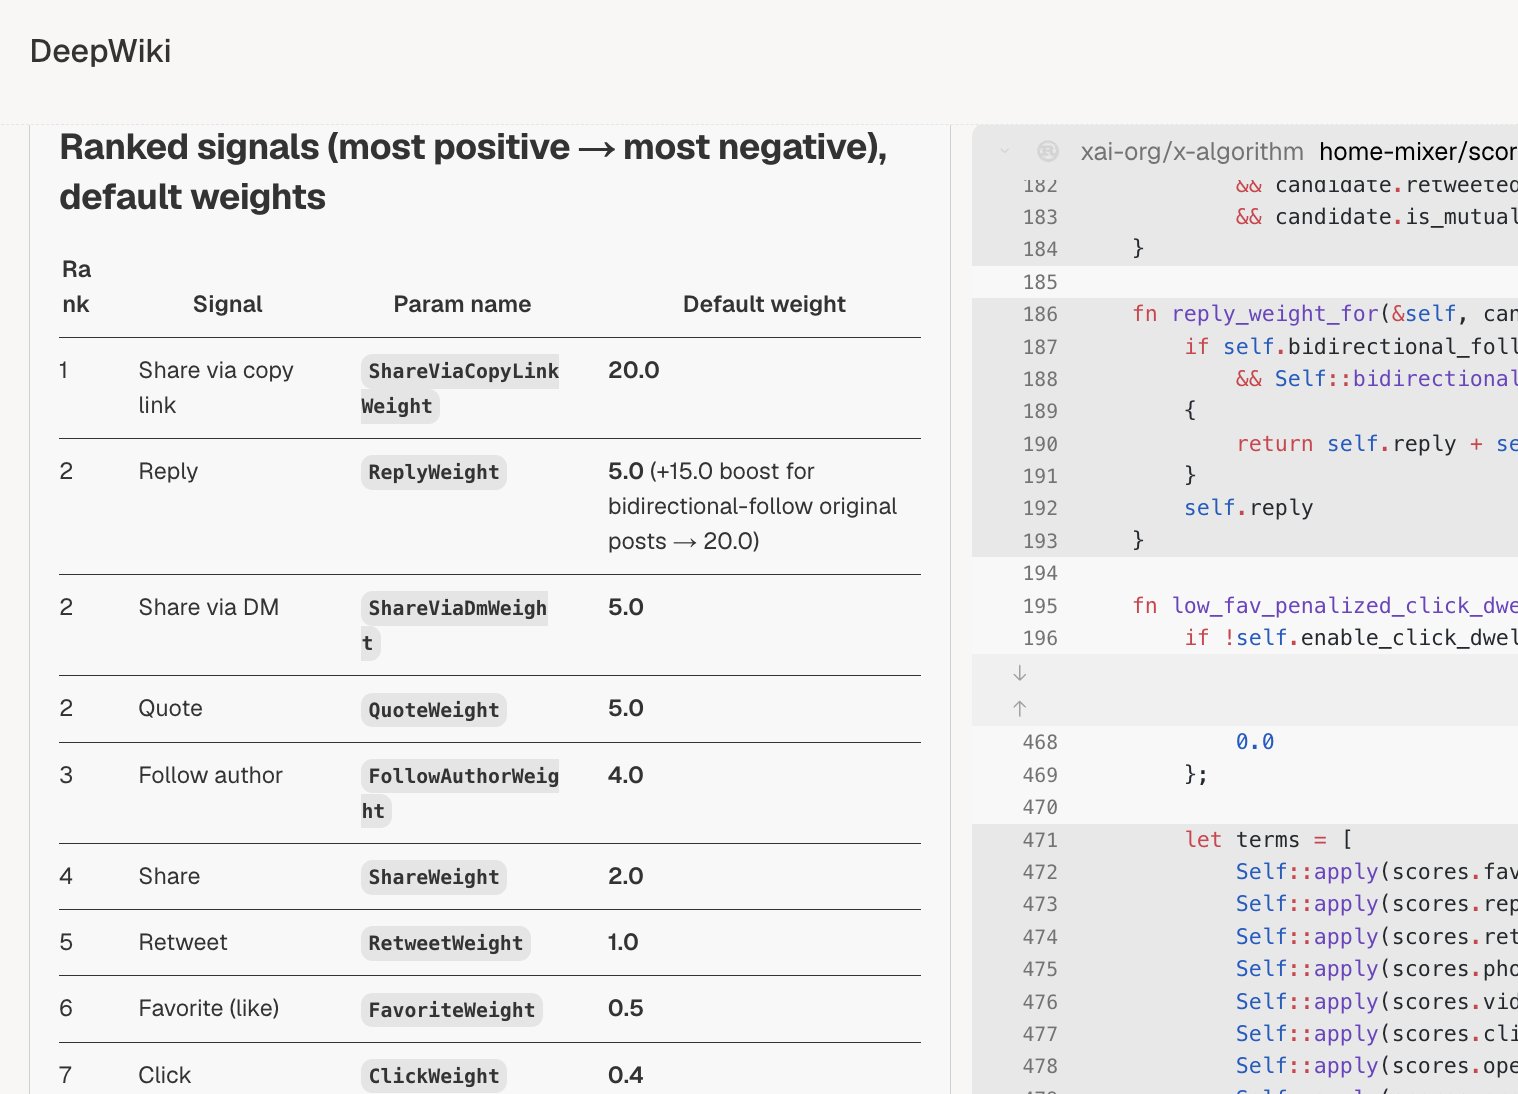Open the xai-org/x-algorithm repository link
Image resolution: width=1518 pixels, height=1094 pixels.
(1192, 151)
